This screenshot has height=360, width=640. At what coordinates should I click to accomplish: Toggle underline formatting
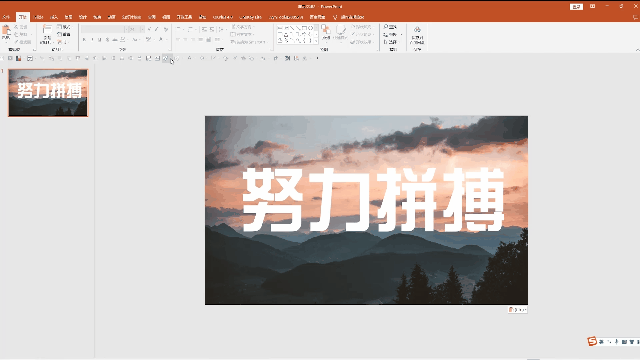(100, 40)
